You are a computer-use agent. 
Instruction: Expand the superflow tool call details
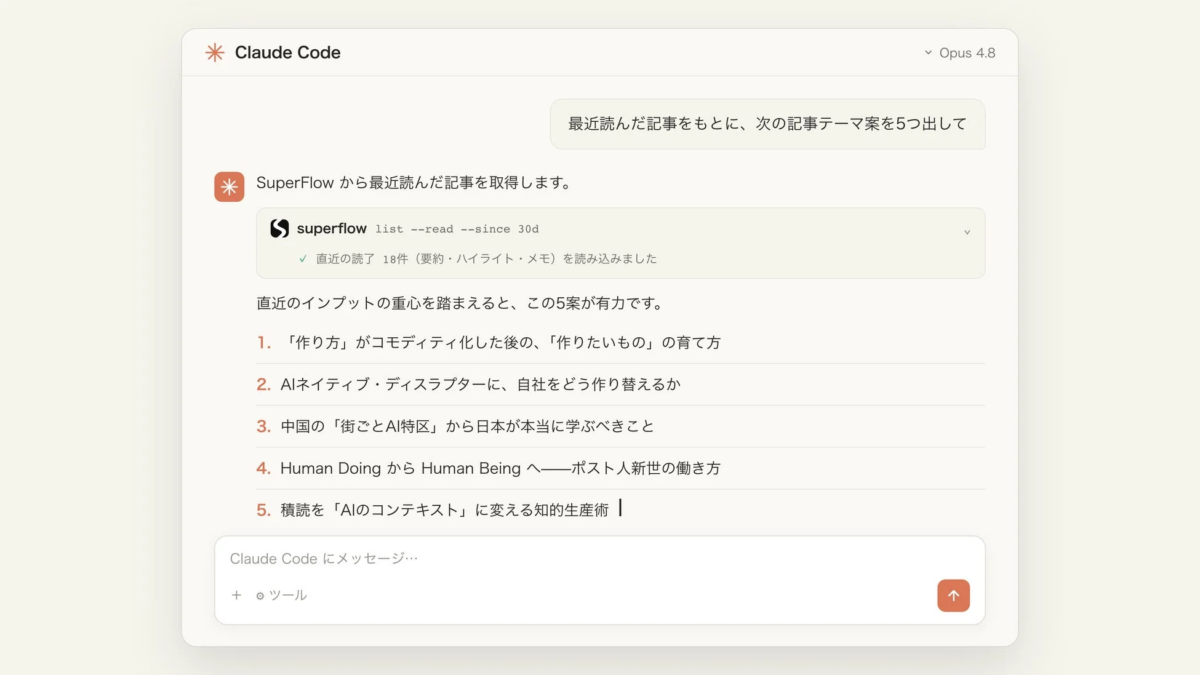click(x=967, y=232)
